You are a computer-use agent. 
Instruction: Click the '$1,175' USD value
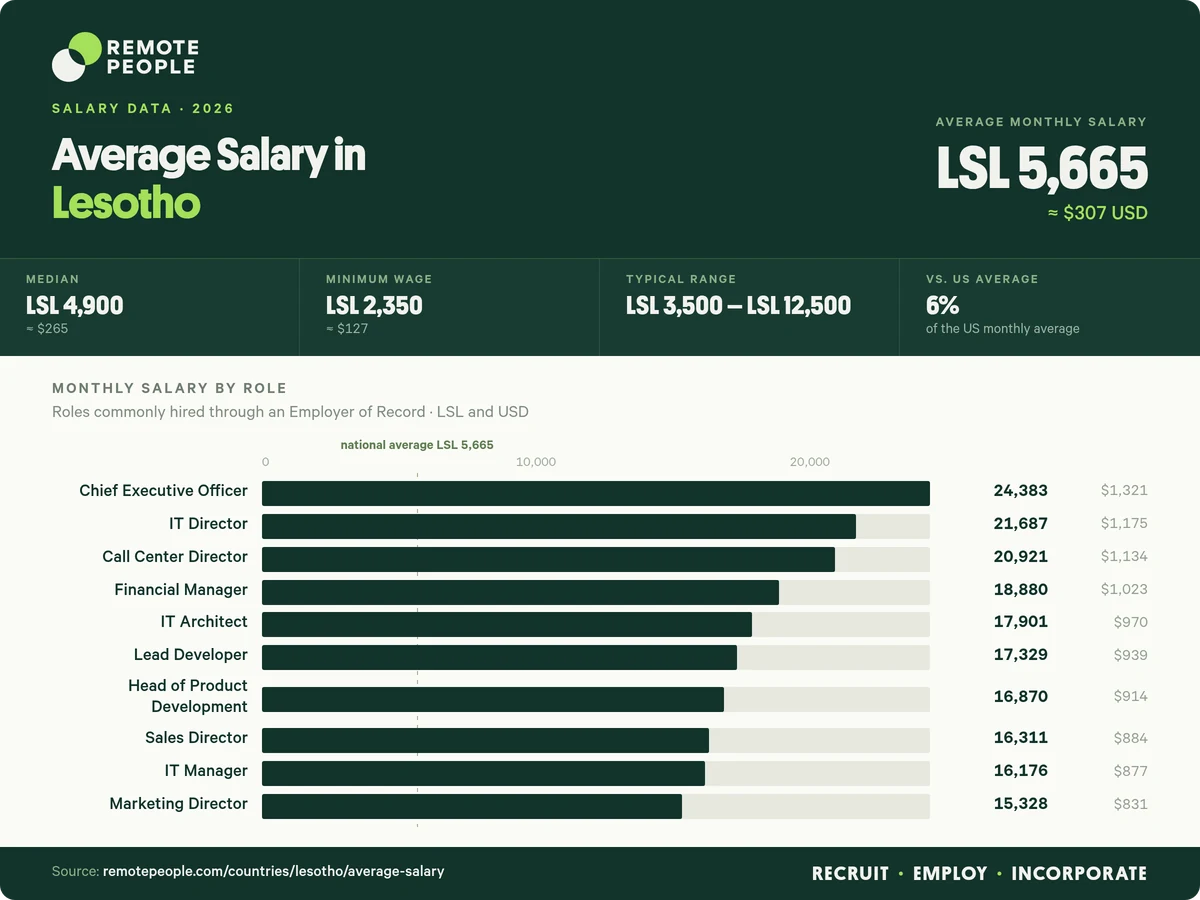1124,524
